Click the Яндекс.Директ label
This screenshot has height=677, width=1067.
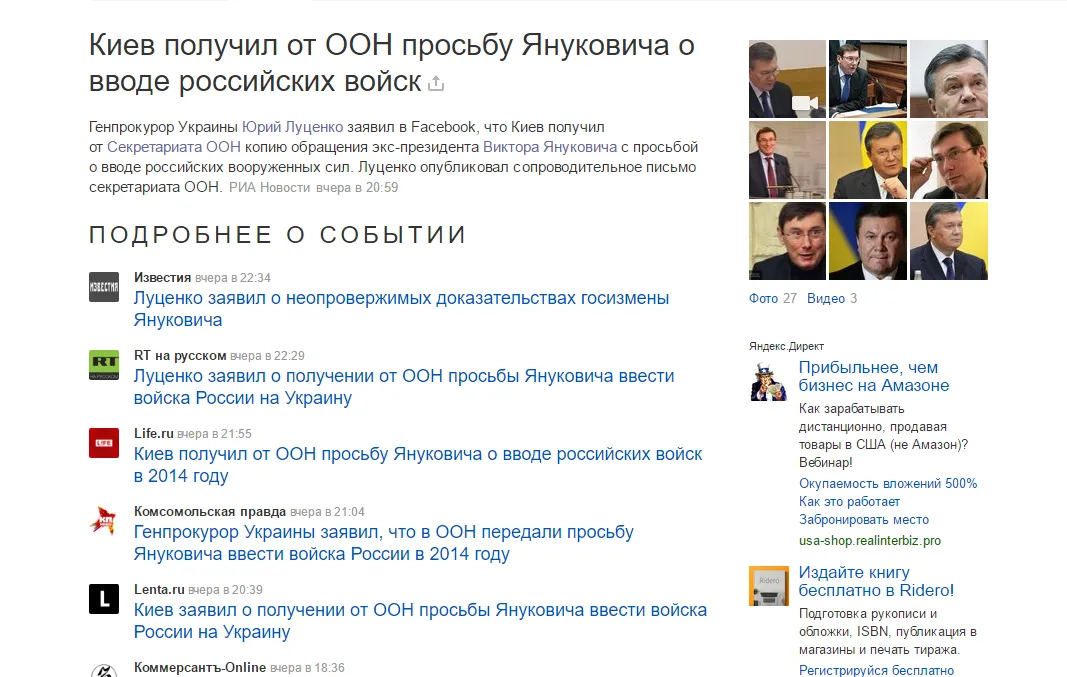786,346
